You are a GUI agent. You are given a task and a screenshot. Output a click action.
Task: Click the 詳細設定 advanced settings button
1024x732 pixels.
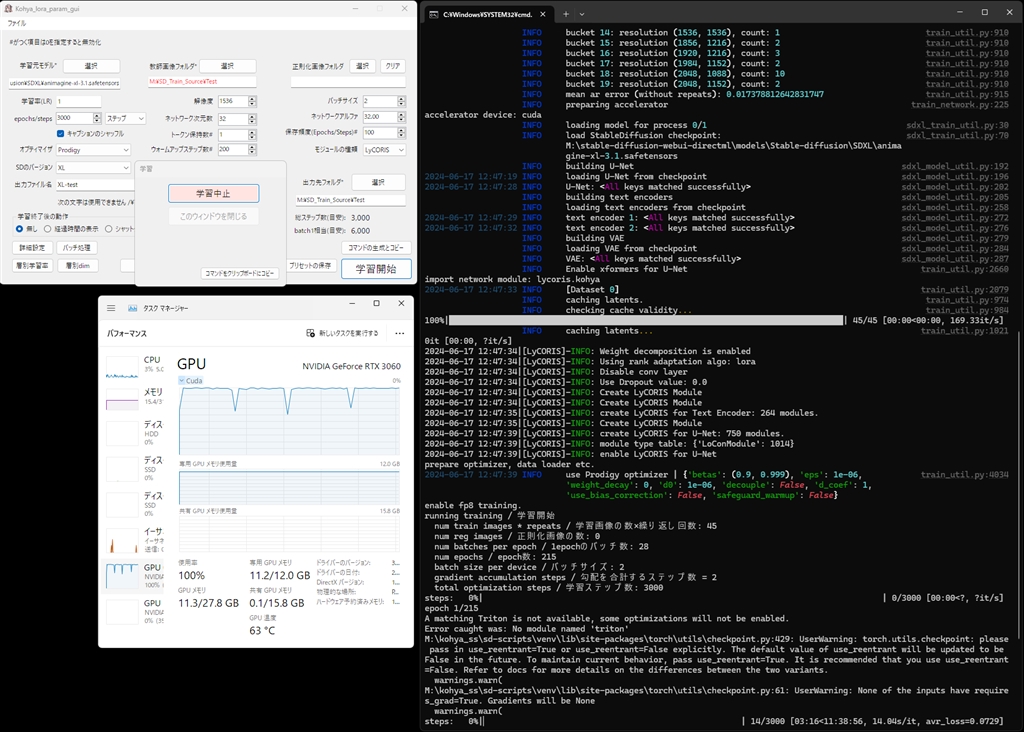click(x=32, y=247)
